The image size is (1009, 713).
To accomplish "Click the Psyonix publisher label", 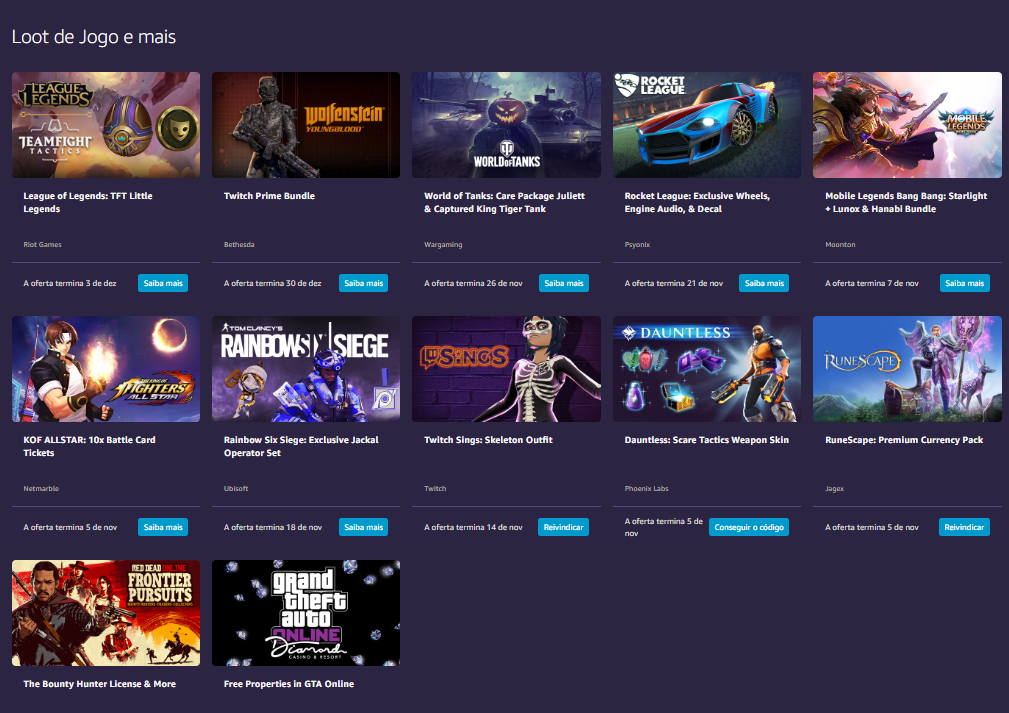I will [637, 245].
